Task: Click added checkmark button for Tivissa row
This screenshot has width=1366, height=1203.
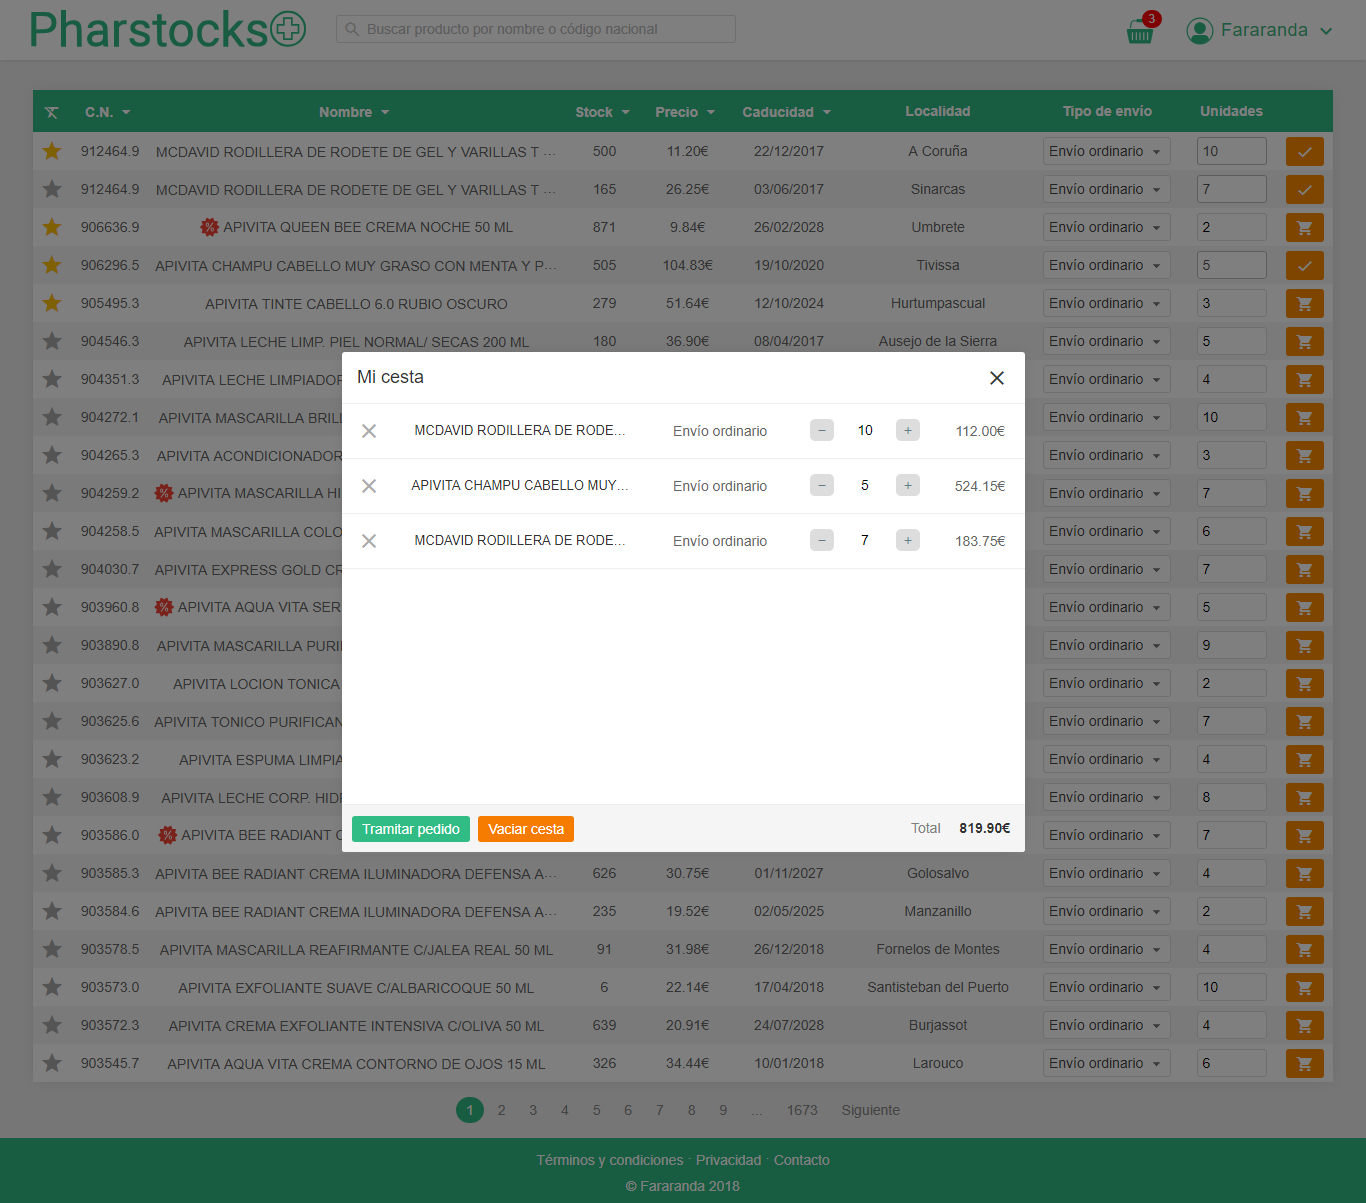Action: [1305, 265]
